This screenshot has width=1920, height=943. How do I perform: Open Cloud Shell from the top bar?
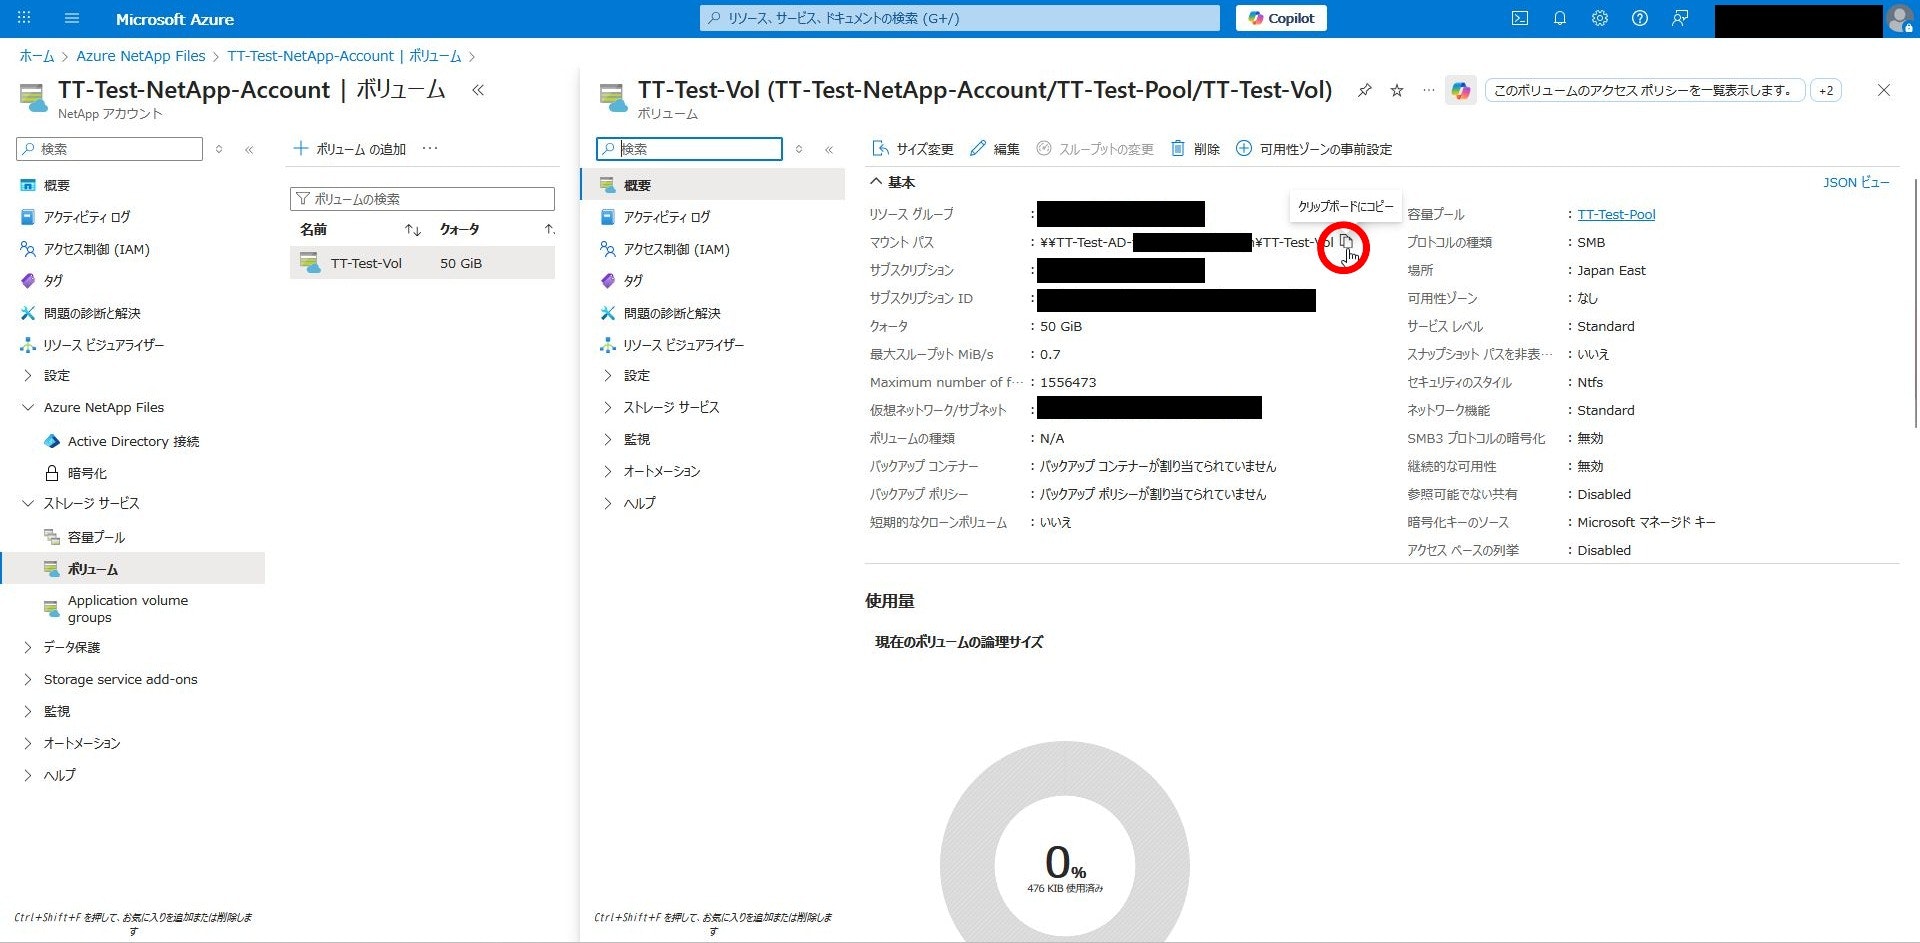[x=1520, y=18]
